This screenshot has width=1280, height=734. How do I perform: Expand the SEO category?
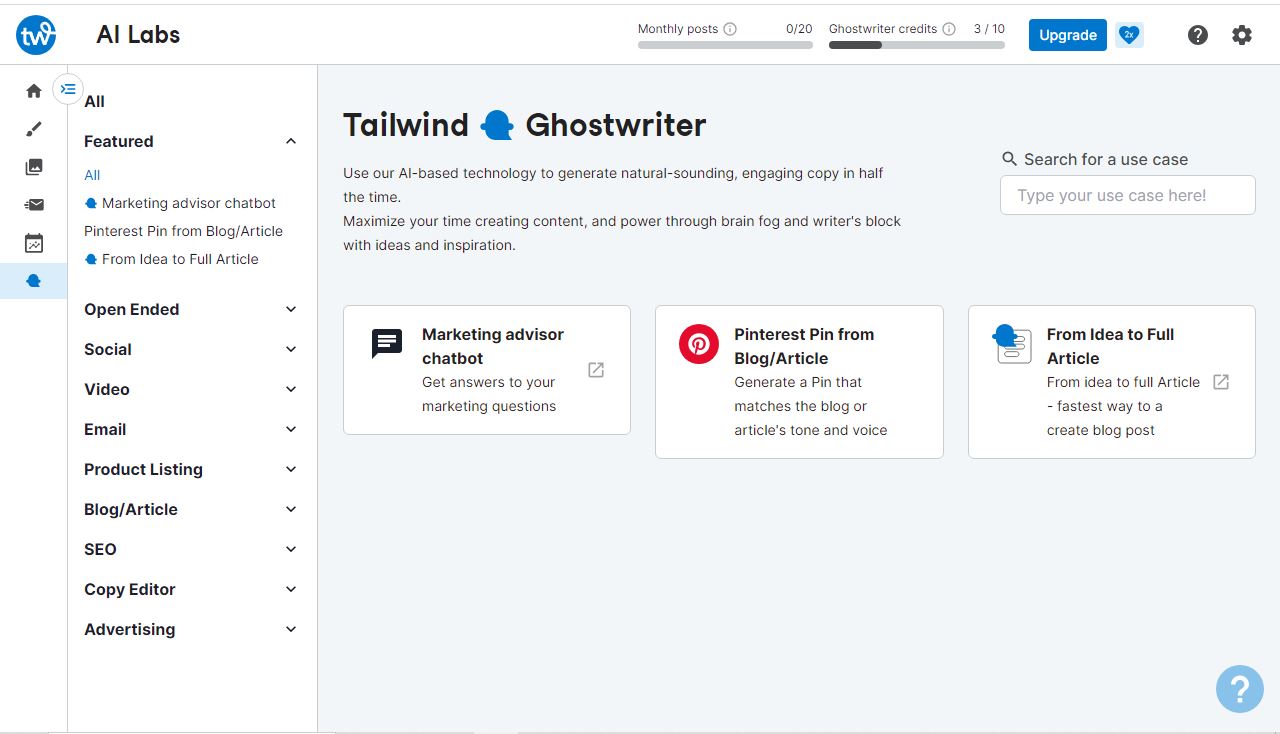pos(291,549)
